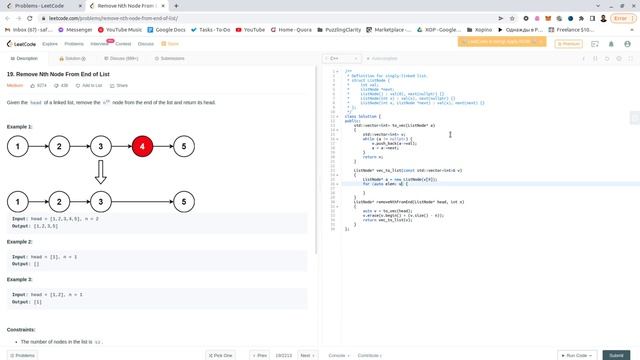
Task: Open the Tasks To-Do bookmark
Action: click(x=211, y=30)
